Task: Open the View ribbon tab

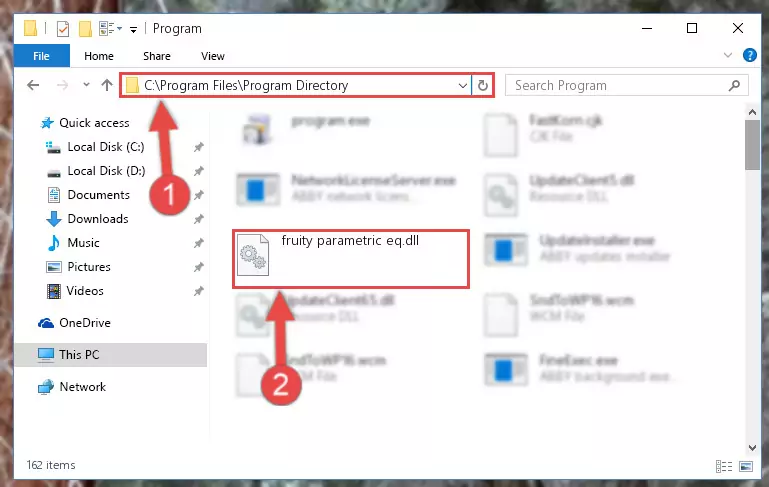Action: (213, 56)
